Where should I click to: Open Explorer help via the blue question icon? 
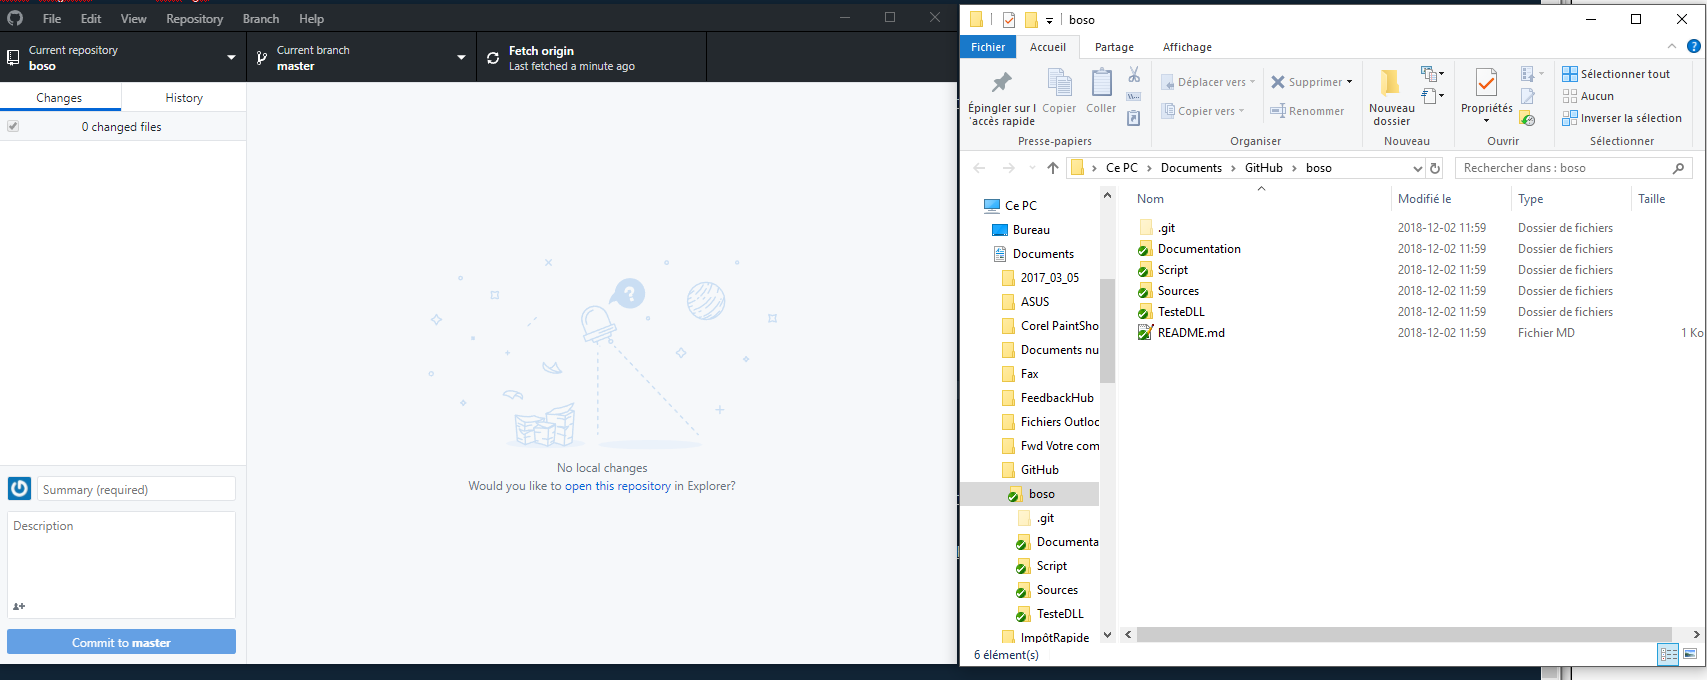(1693, 46)
